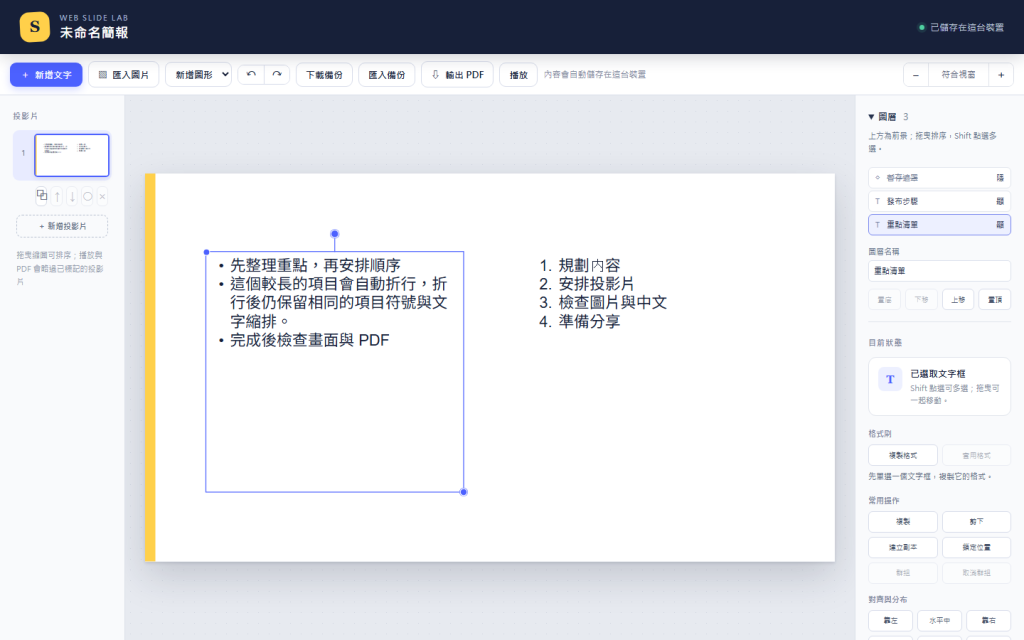
Task: Collapse the 圖層 layers section
Action: coord(871,117)
